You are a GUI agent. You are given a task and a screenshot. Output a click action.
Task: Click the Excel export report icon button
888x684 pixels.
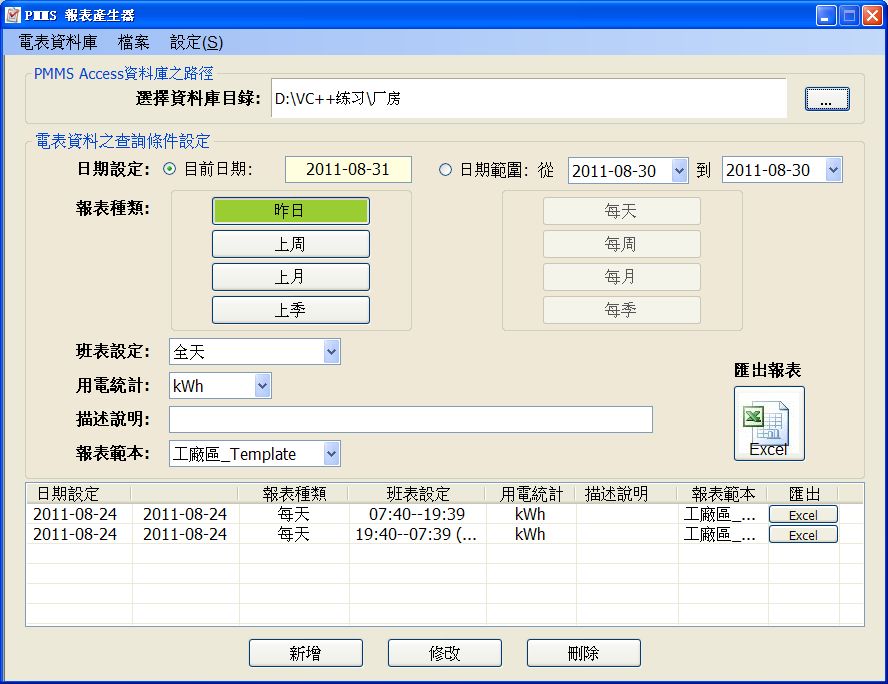click(x=769, y=424)
